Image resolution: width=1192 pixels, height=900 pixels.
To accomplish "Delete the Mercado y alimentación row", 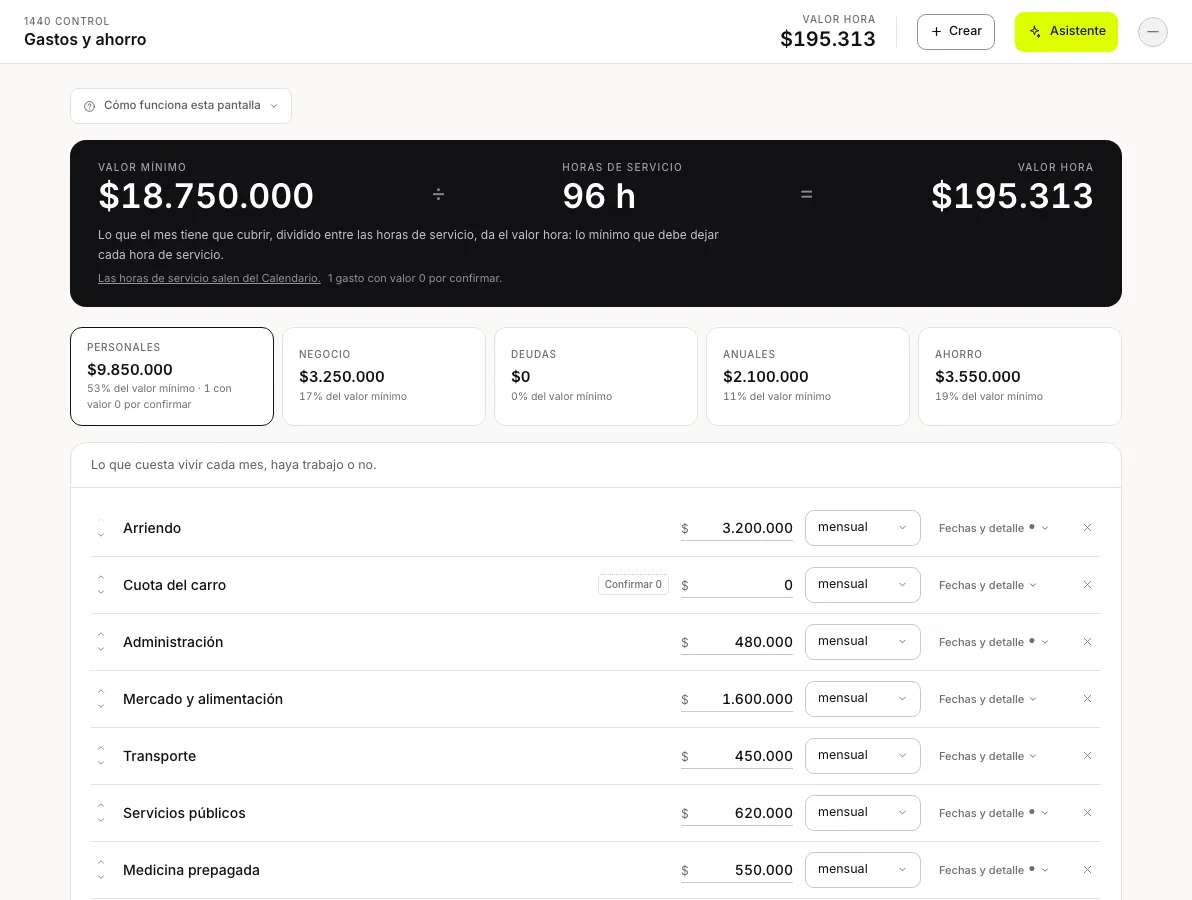I will [1087, 699].
